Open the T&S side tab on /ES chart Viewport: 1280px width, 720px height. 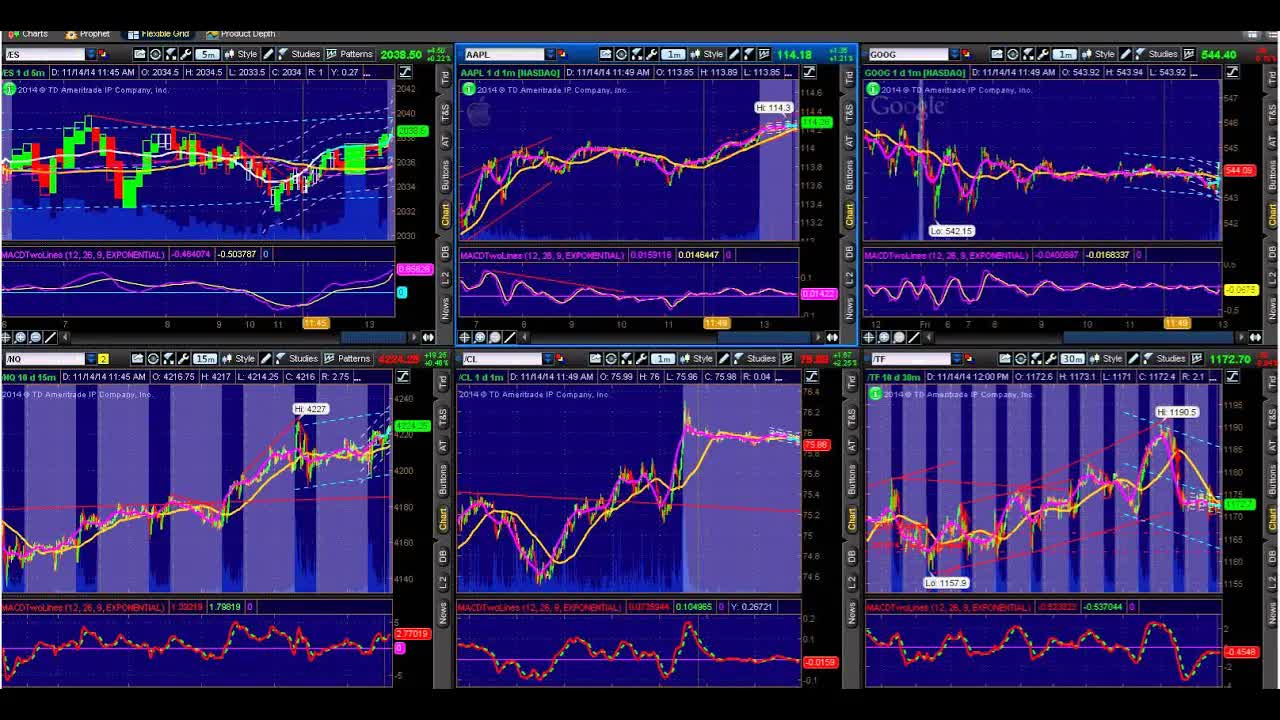coord(446,112)
